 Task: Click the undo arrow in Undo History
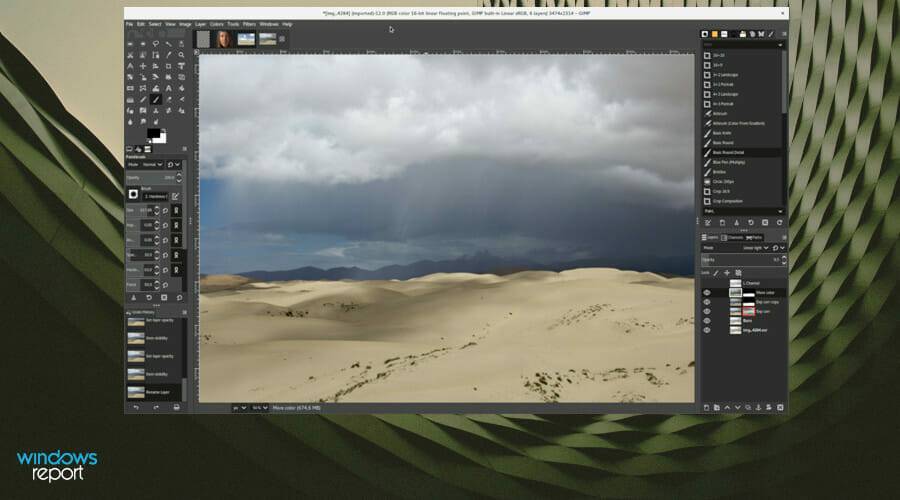pos(136,407)
